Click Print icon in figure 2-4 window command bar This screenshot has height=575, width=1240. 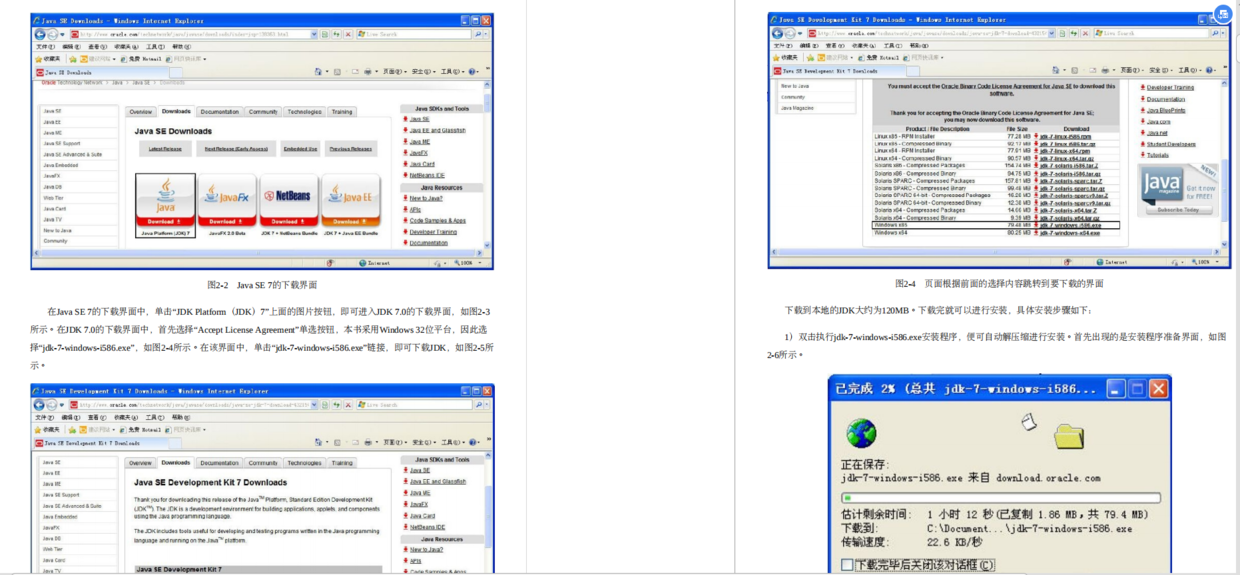(1104, 71)
